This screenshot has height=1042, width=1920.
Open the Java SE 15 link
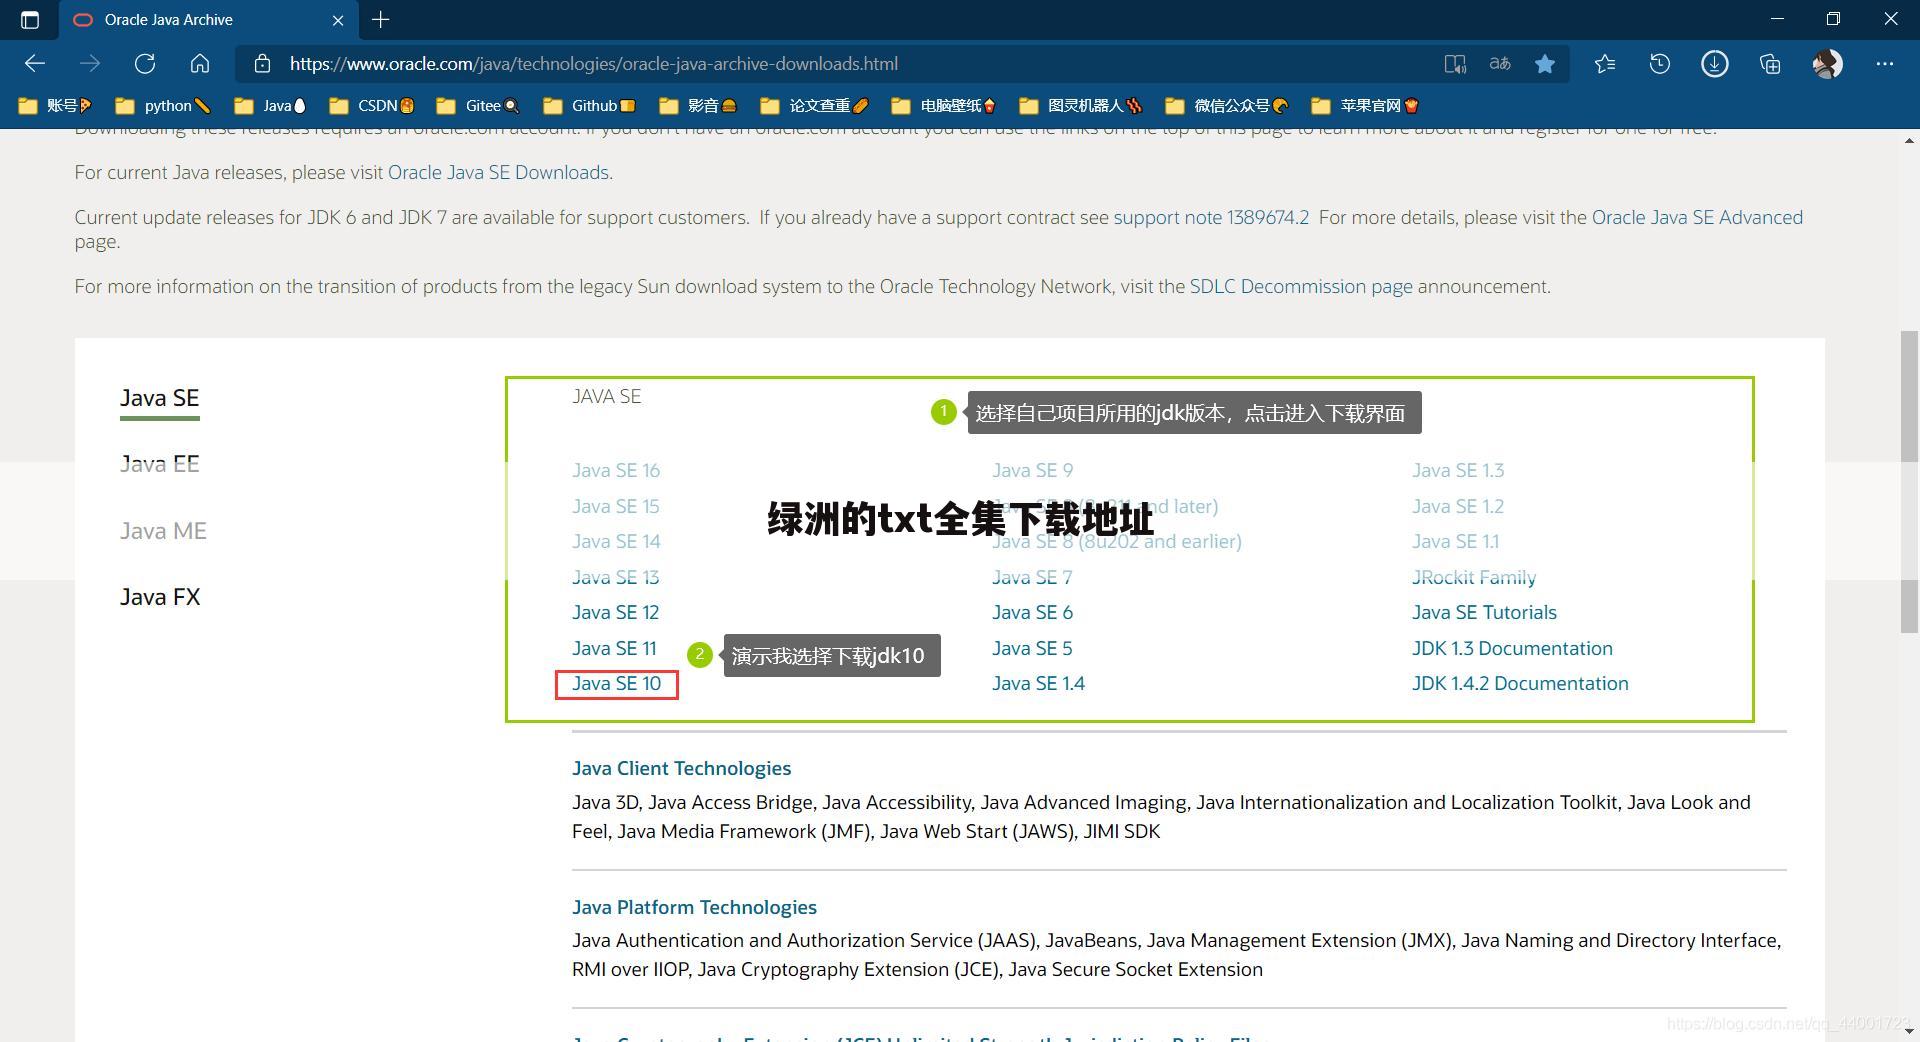[x=616, y=506]
